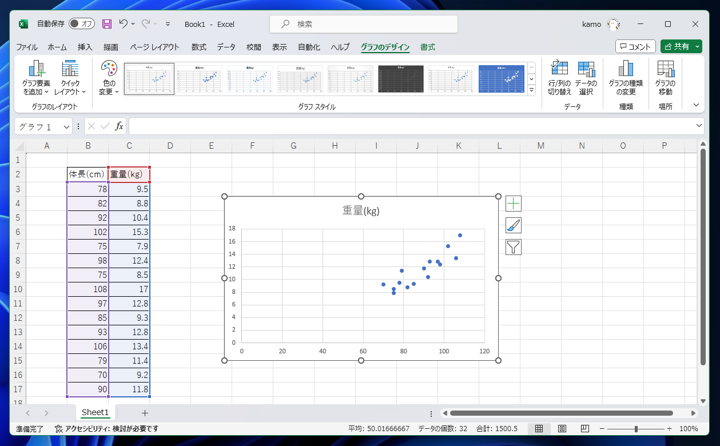Switch to the 書式 tab
This screenshot has width=720, height=446.
tap(428, 47)
